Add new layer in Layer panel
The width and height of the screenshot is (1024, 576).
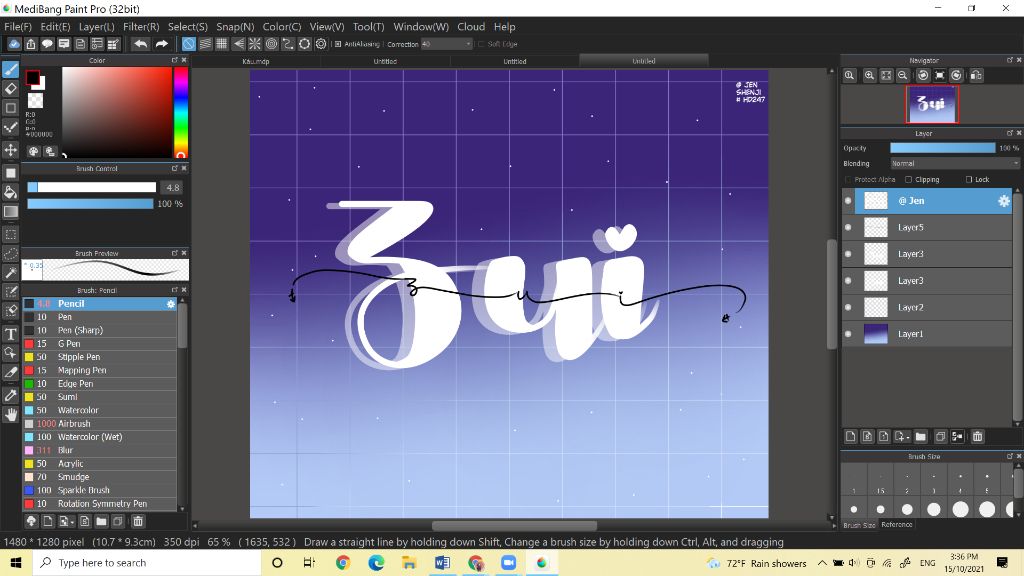click(850, 436)
